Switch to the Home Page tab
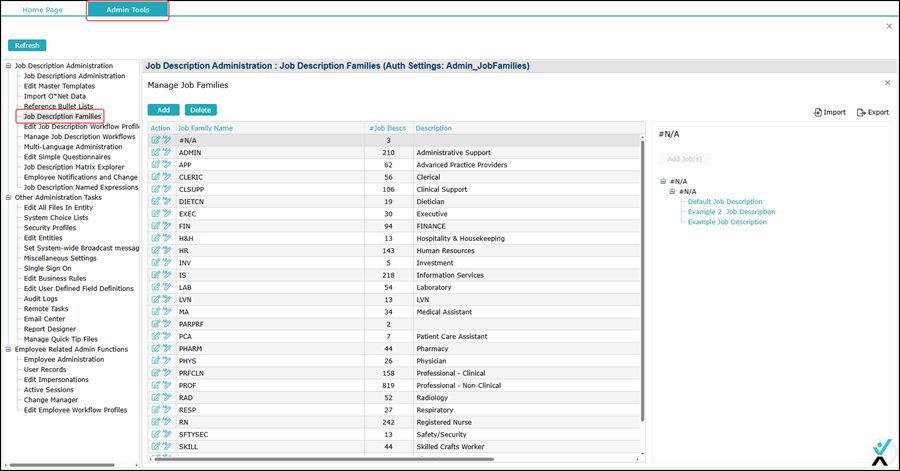900x471 pixels. 42,10
